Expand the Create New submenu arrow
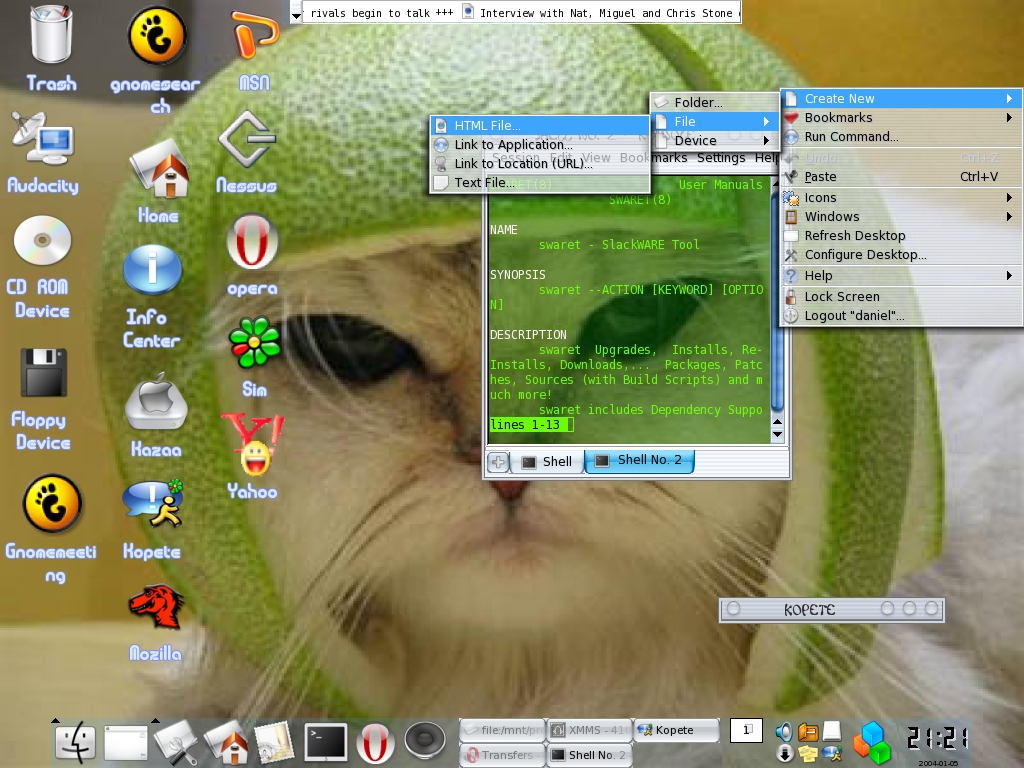 (1009, 99)
